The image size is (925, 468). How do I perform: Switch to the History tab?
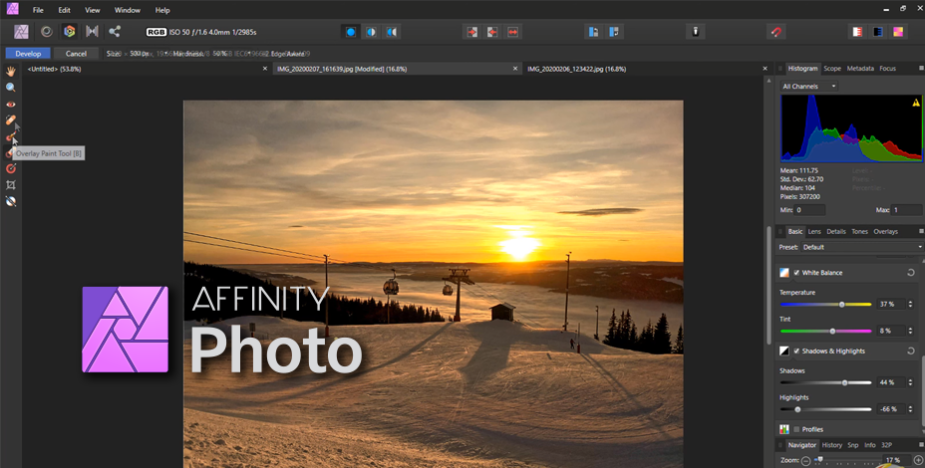pos(832,445)
